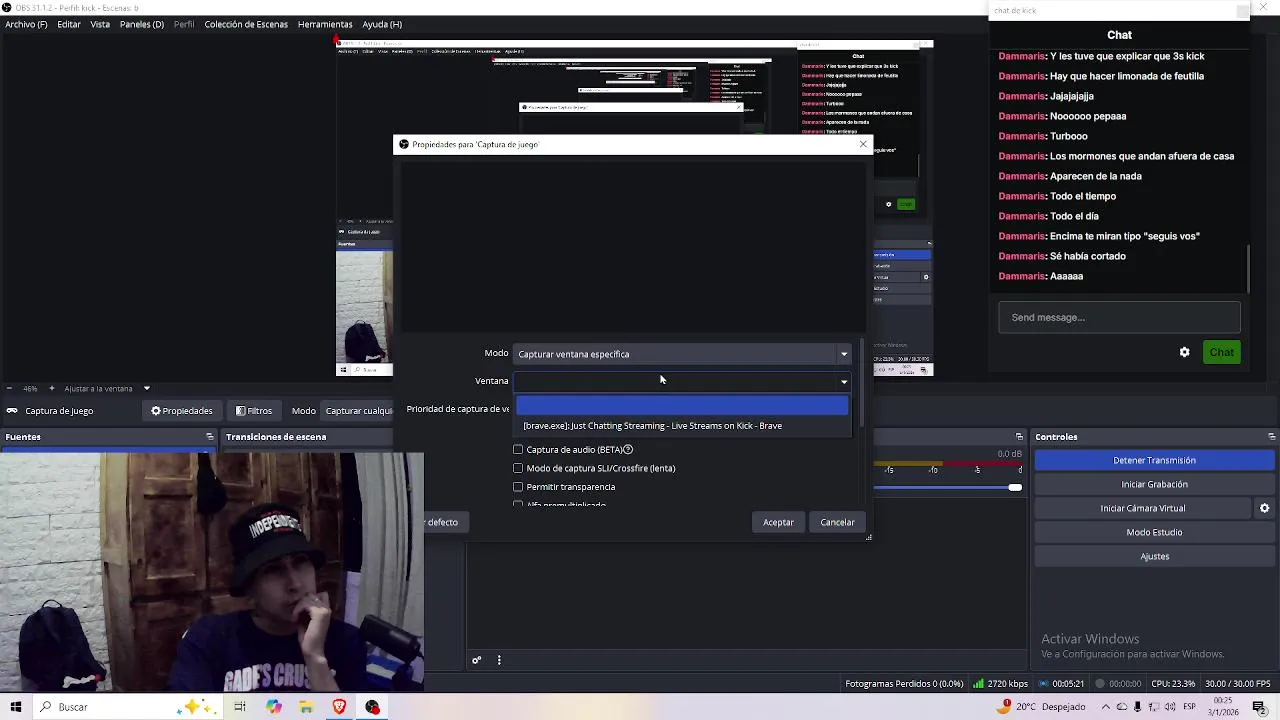Open virtual camera settings gear icon
The image size is (1280, 720).
point(1264,508)
